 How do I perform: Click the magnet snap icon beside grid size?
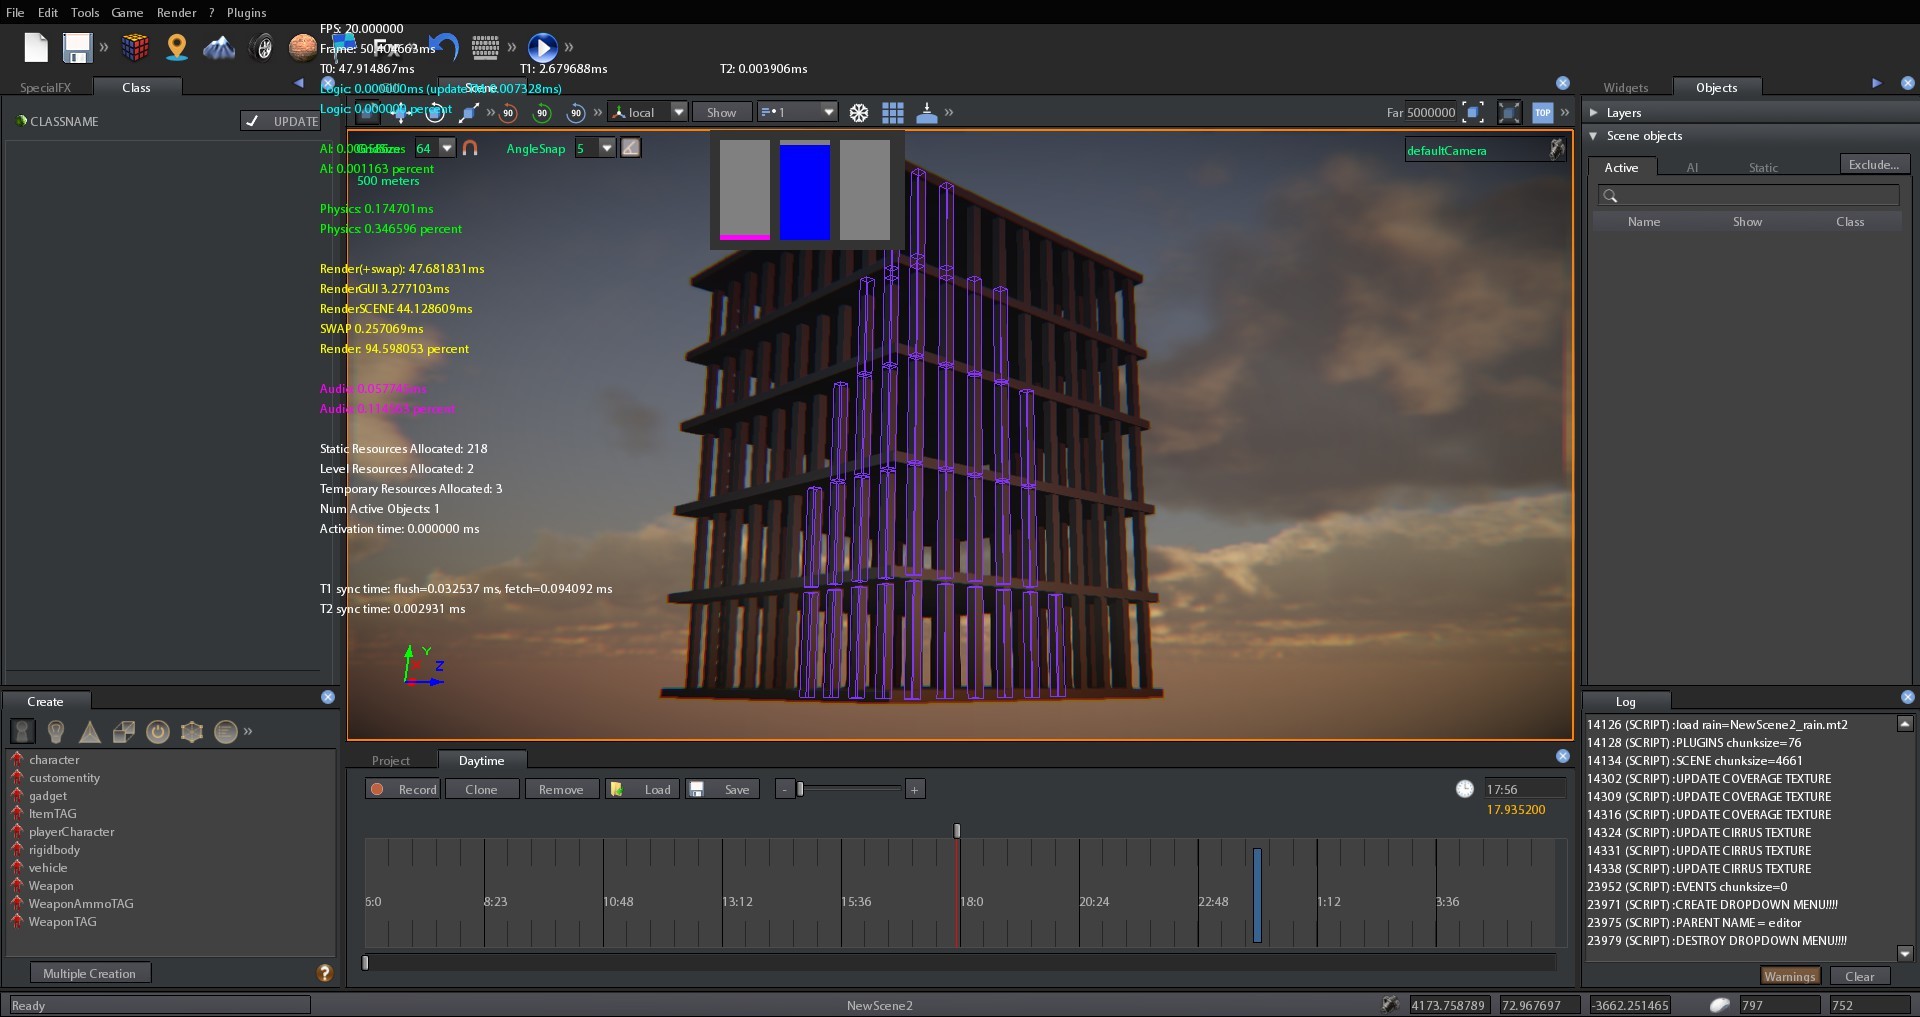(471, 148)
